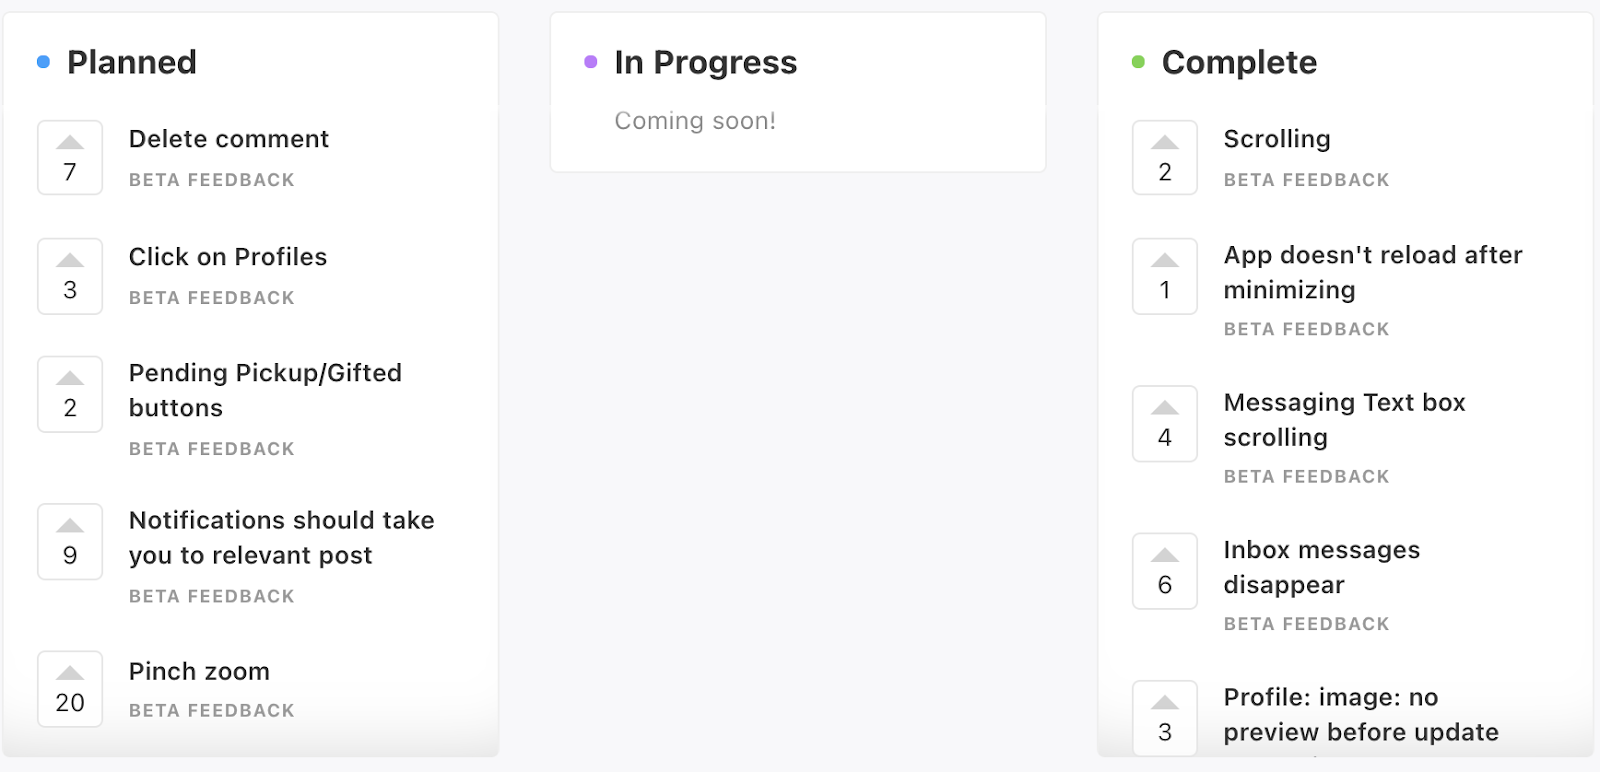Upvote the Pinch zoom post

pos(70,689)
